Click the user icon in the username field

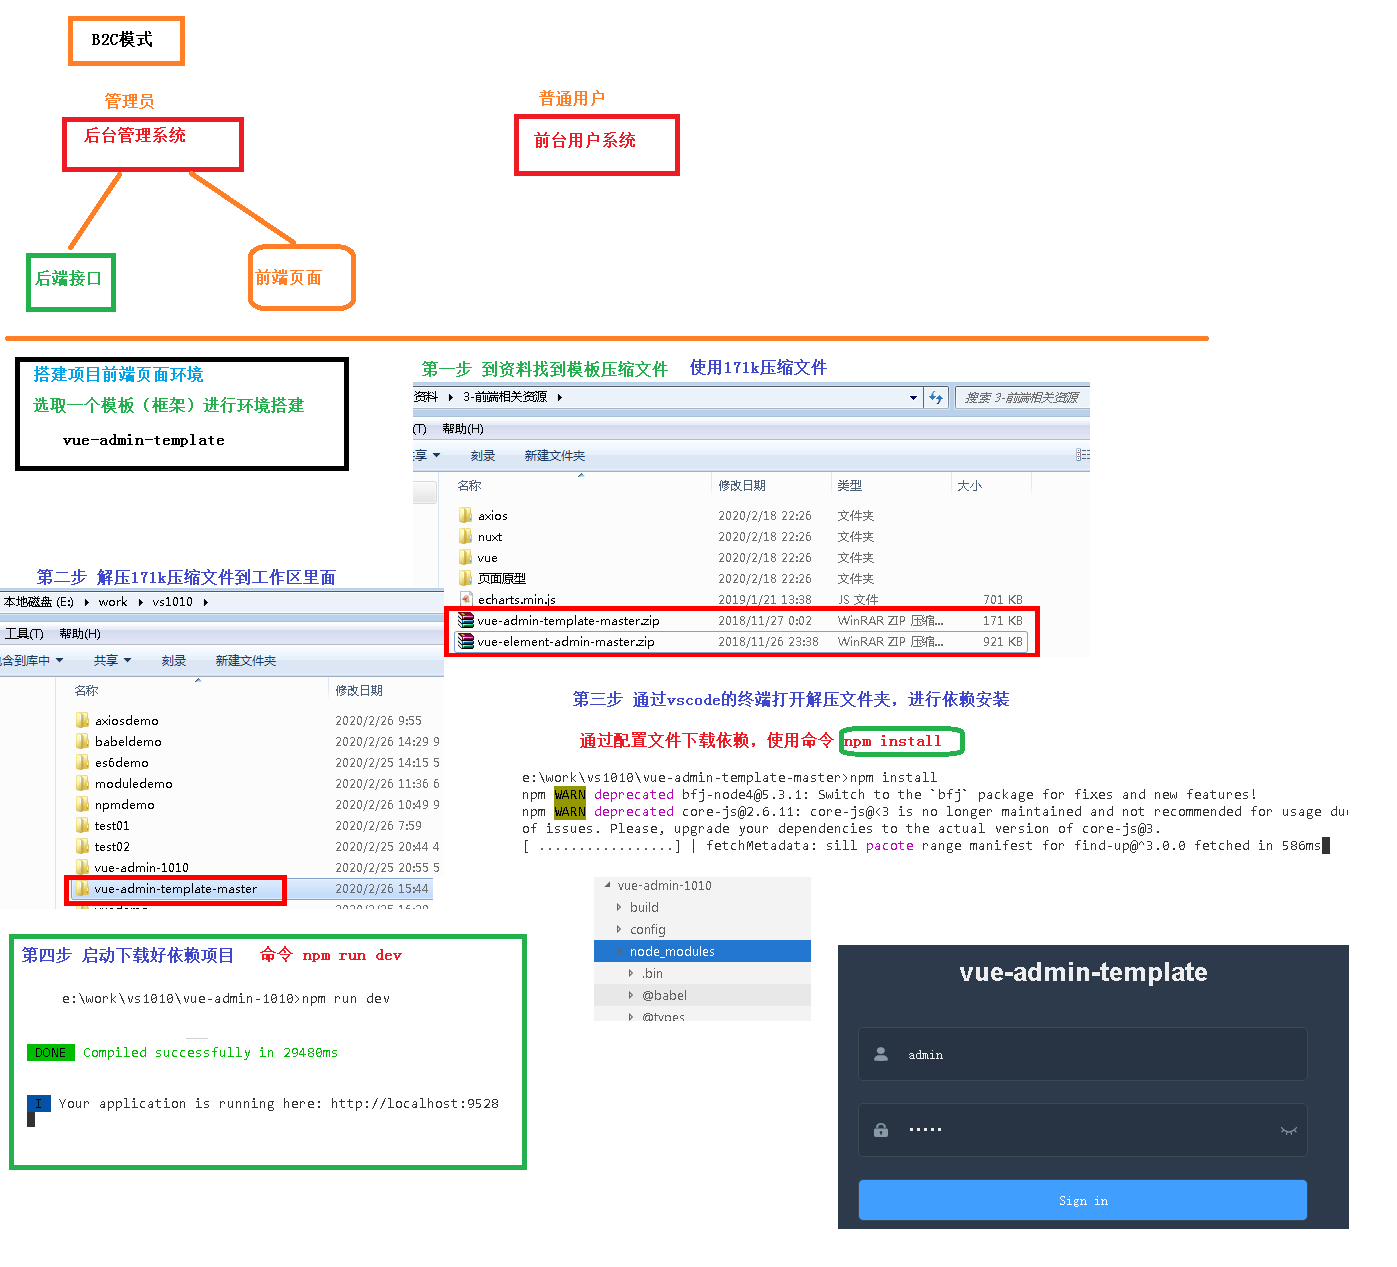tap(881, 1054)
